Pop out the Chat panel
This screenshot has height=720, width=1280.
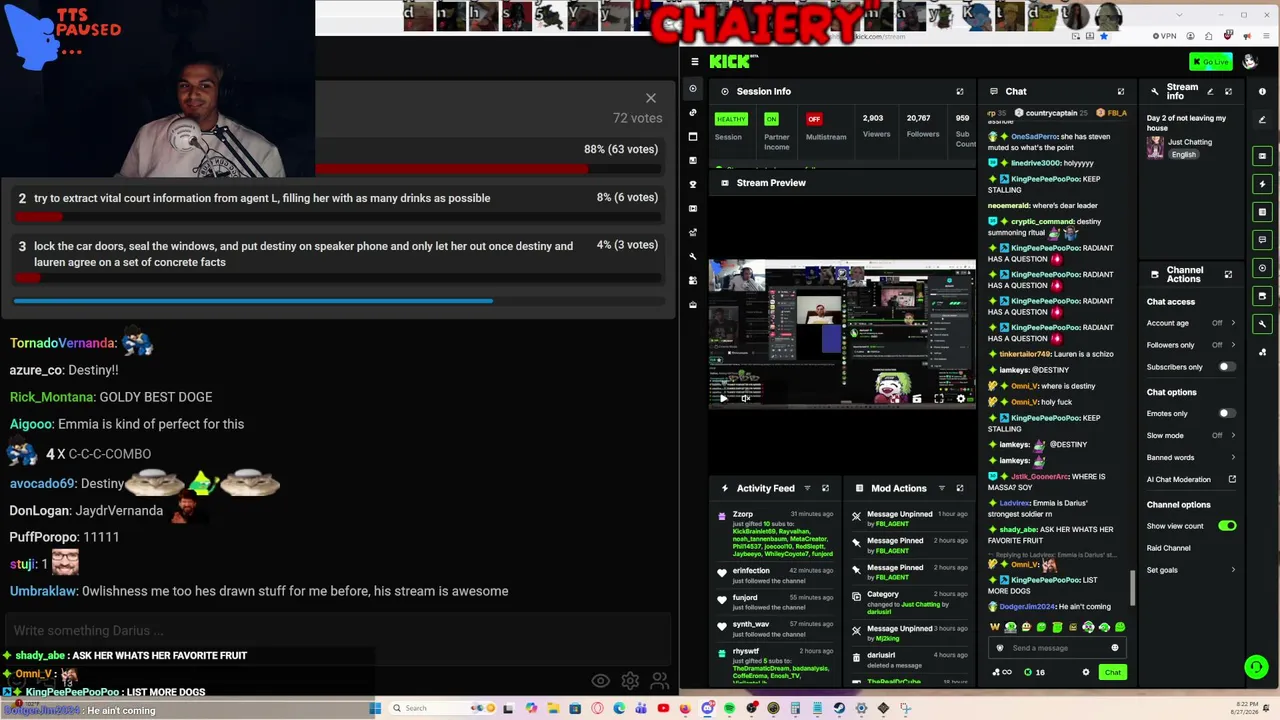pyautogui.click(x=1121, y=92)
